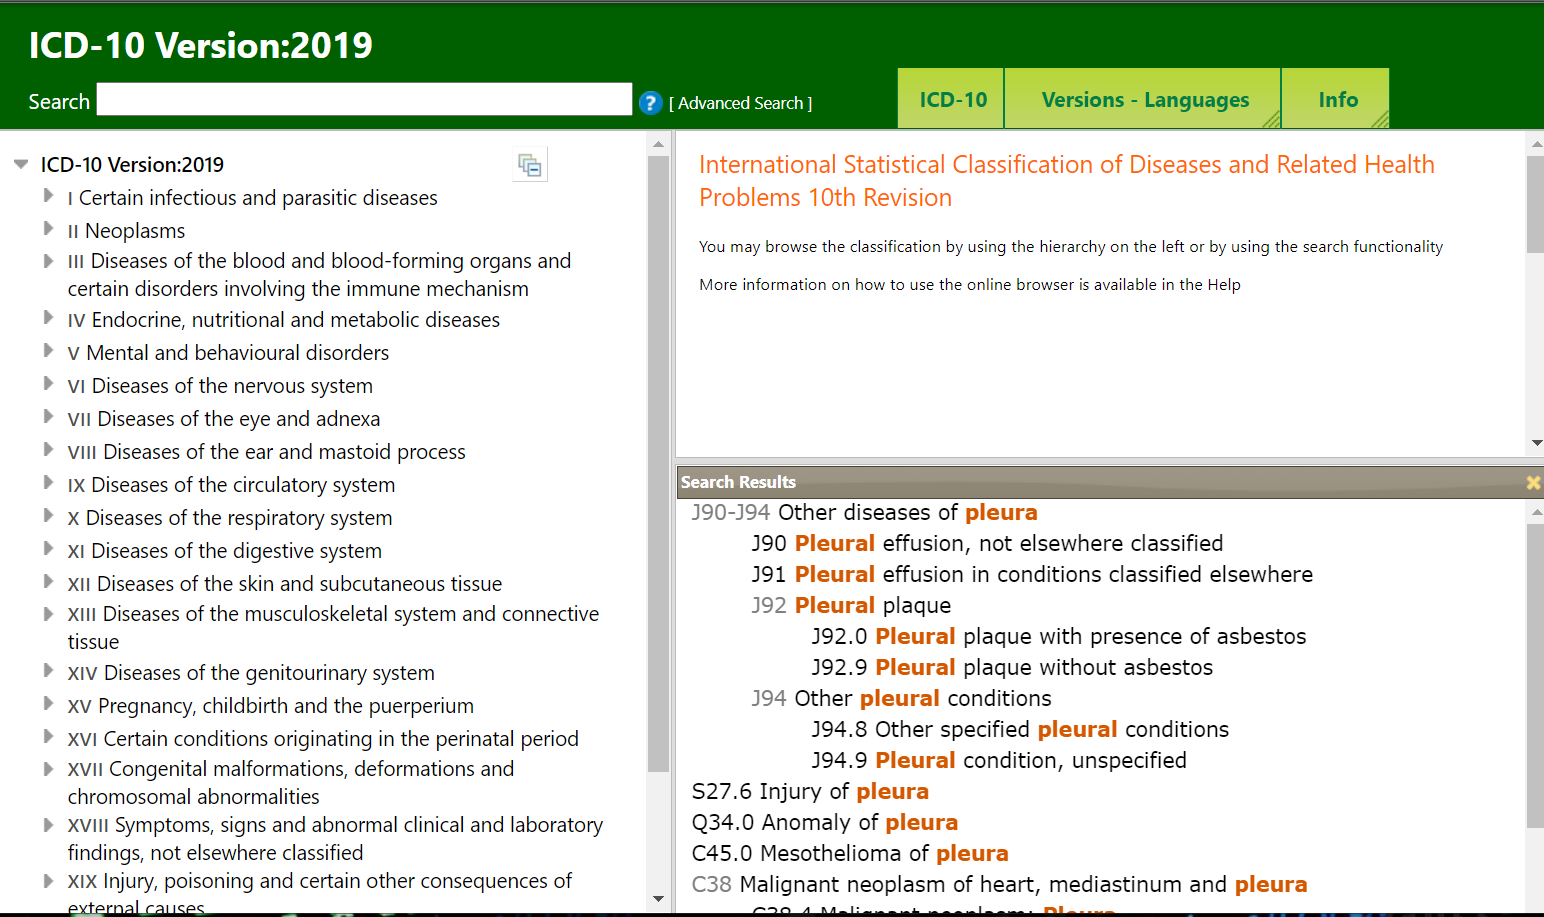Select Diseases of the circulatory system label
This screenshot has height=917, width=1544.
tap(231, 485)
